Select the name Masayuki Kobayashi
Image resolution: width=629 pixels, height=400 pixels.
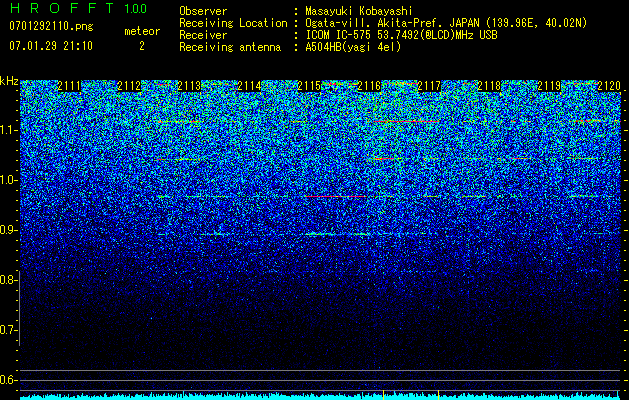[359, 12]
